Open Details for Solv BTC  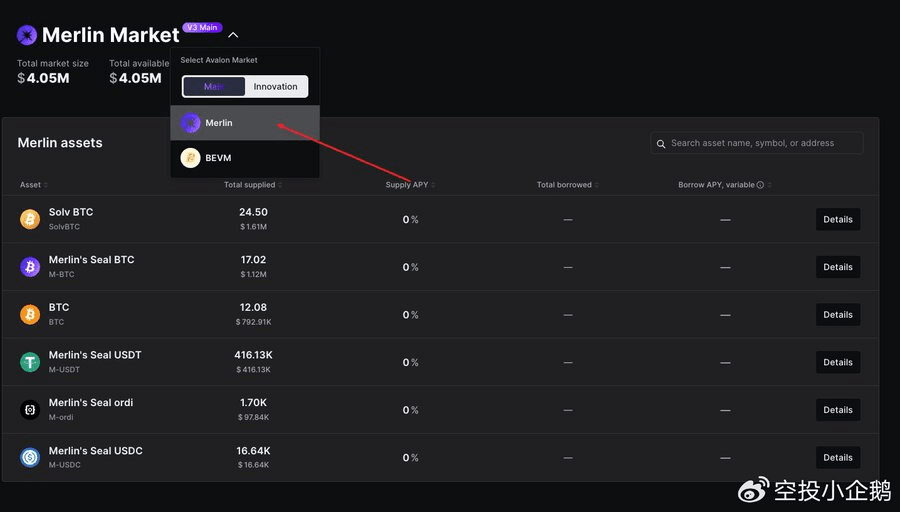point(837,219)
